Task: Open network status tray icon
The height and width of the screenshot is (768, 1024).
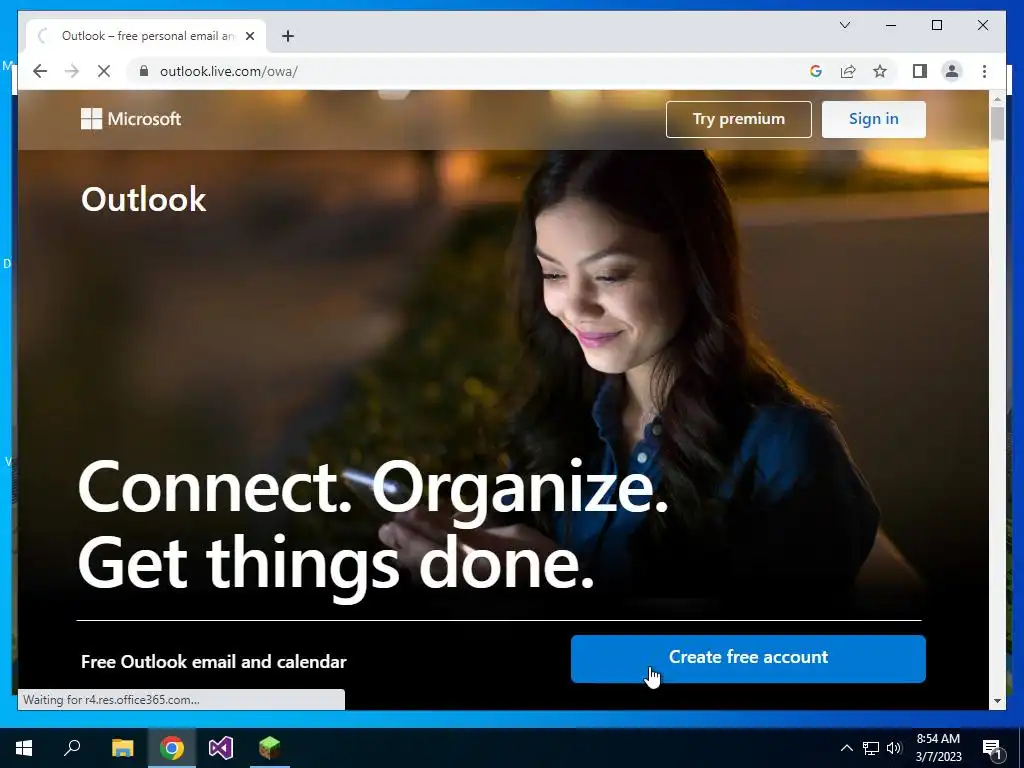Action: click(x=871, y=748)
